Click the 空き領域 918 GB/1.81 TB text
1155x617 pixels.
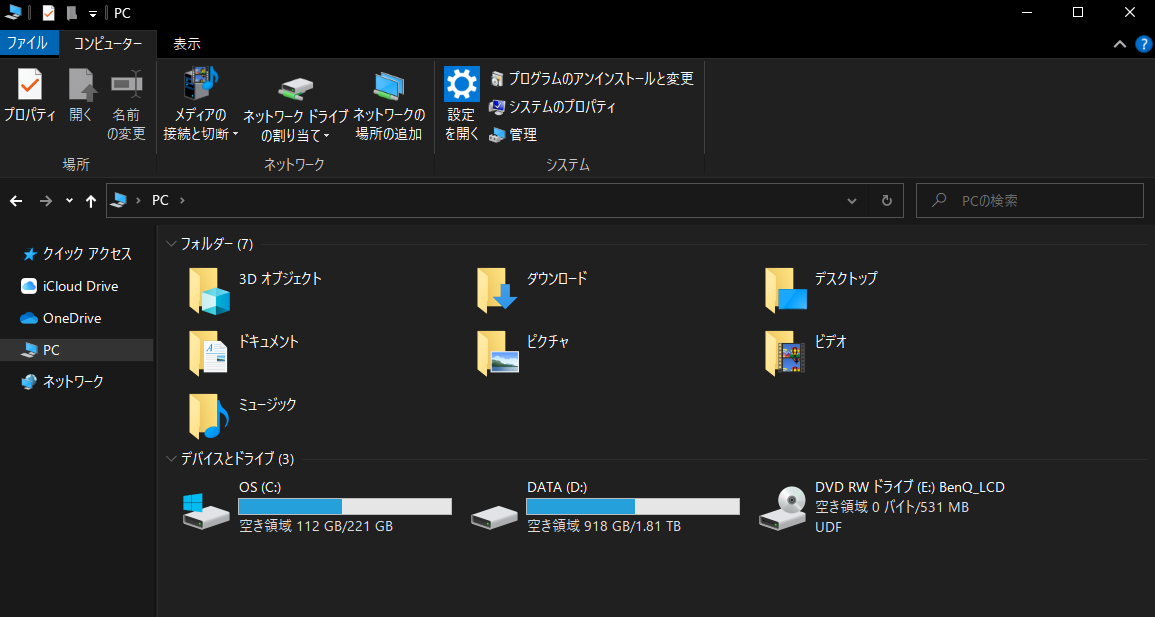tap(604, 526)
